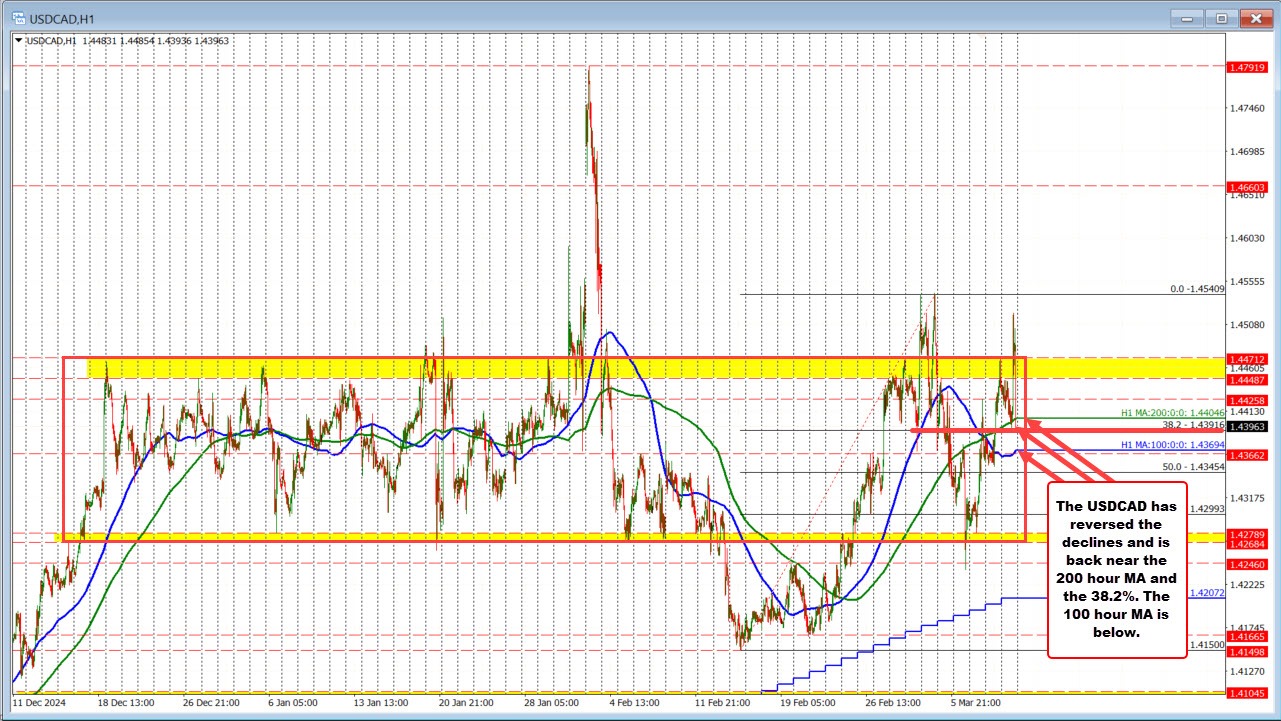The image size is (1281, 721).
Task: Click the 1.41045 red price label
Action: tap(1246, 692)
